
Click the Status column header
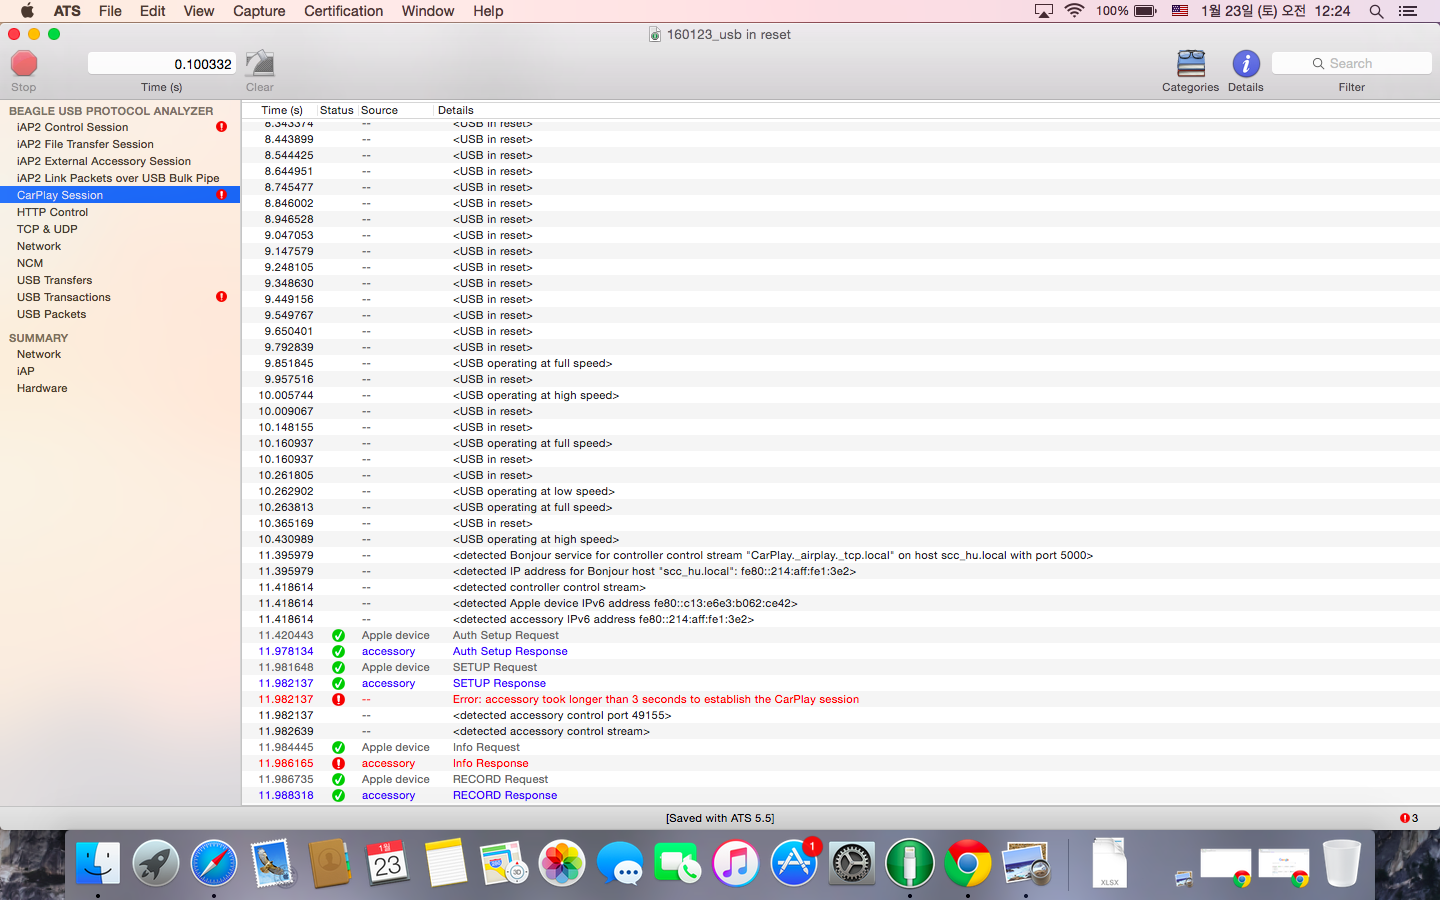337,110
